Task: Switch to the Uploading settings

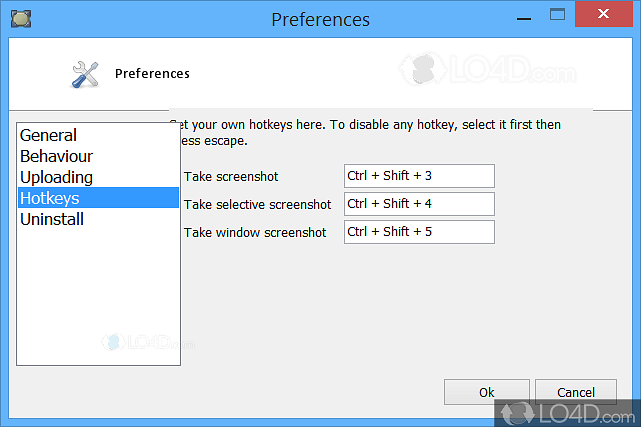Action: point(98,177)
